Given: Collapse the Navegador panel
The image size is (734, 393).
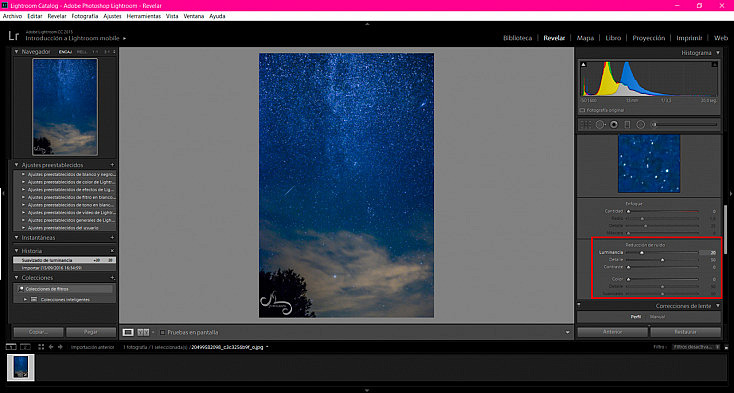Looking at the screenshot, I should (x=16, y=52).
